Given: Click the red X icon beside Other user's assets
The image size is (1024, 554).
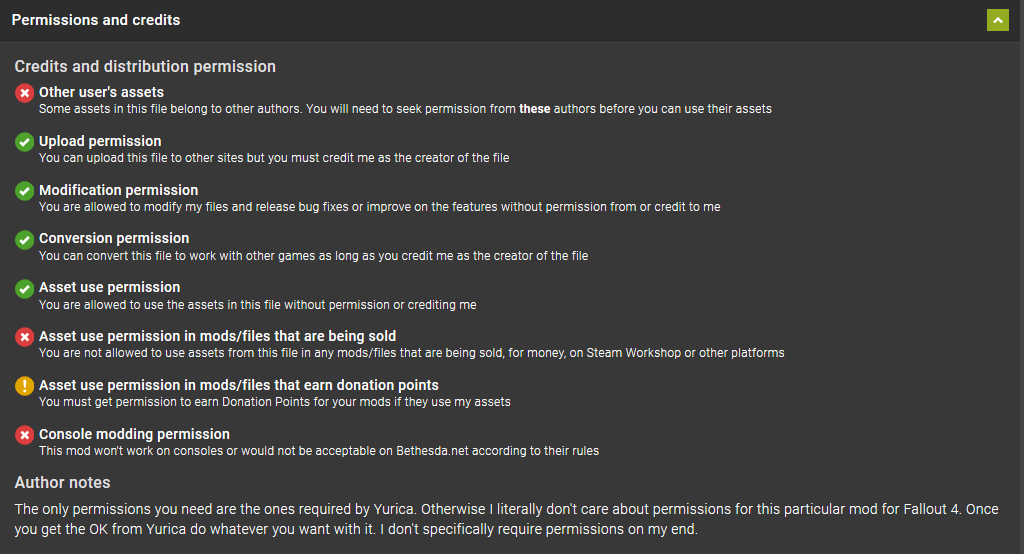Looking at the screenshot, I should pos(25,93).
